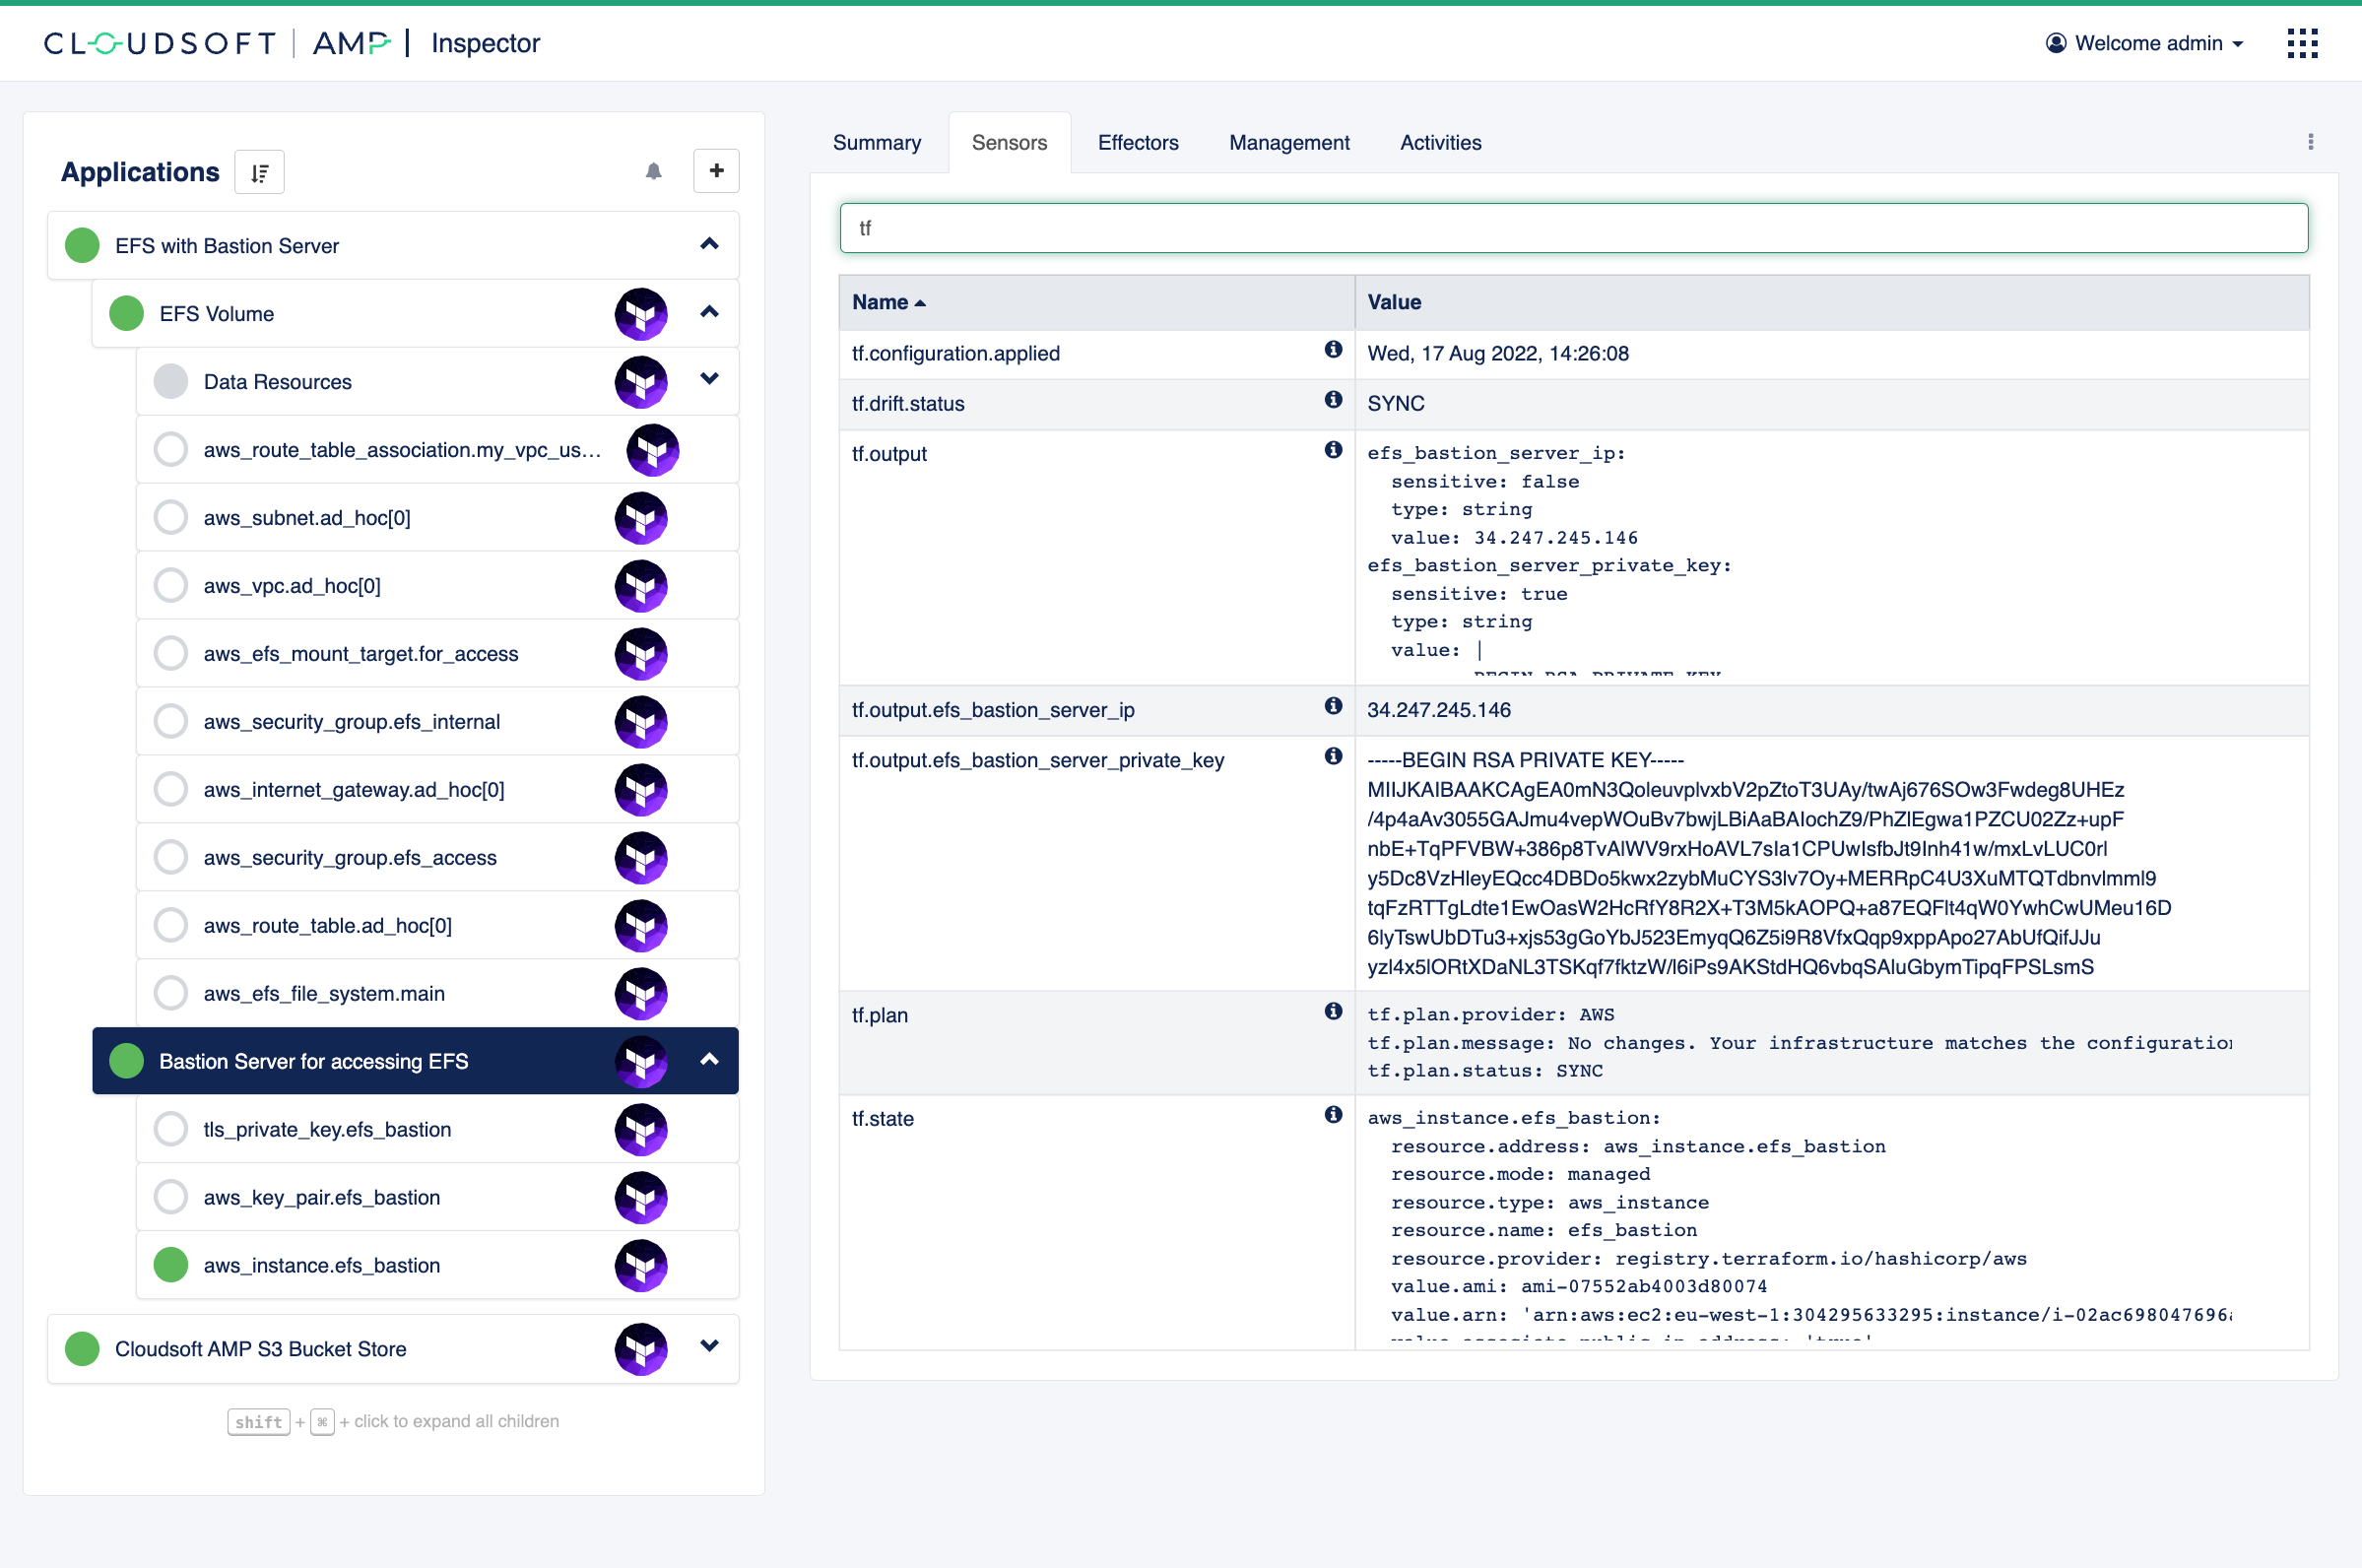Screen dimensions: 2362x1568
Task: Click Terraform icon beside aws_instance.efs_bastion
Action: [x=641, y=1266]
